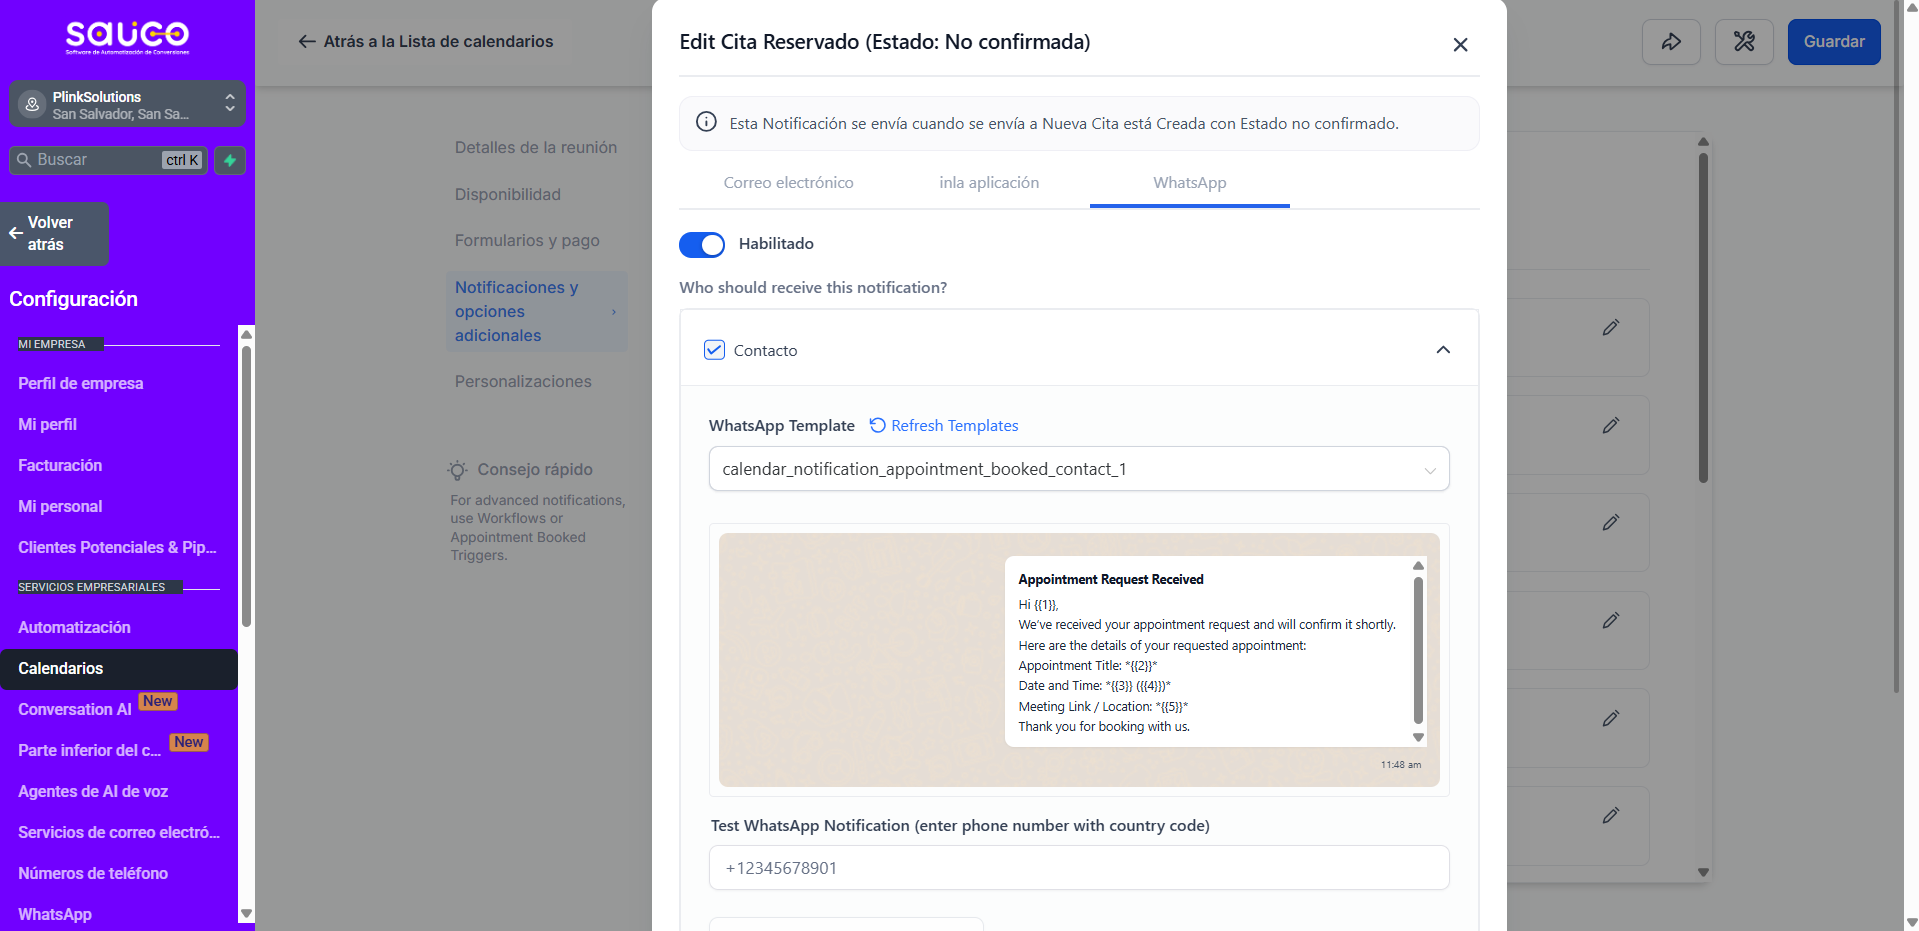Select the inla aplicación tab
This screenshot has width=1919, height=931.
pyautogui.click(x=988, y=183)
